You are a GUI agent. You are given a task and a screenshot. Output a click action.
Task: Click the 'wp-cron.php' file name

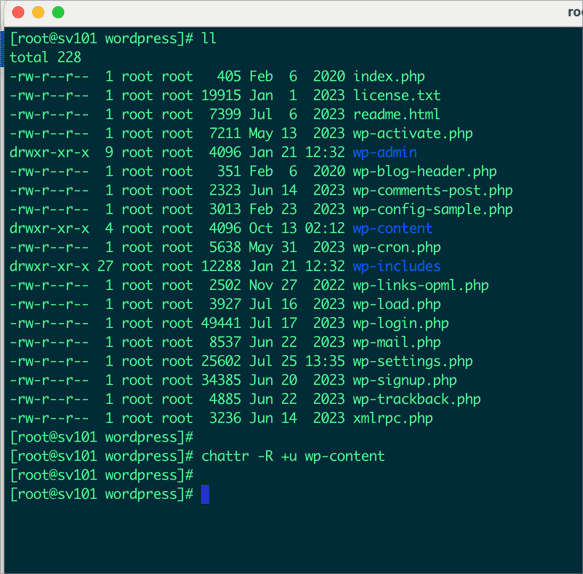point(397,247)
